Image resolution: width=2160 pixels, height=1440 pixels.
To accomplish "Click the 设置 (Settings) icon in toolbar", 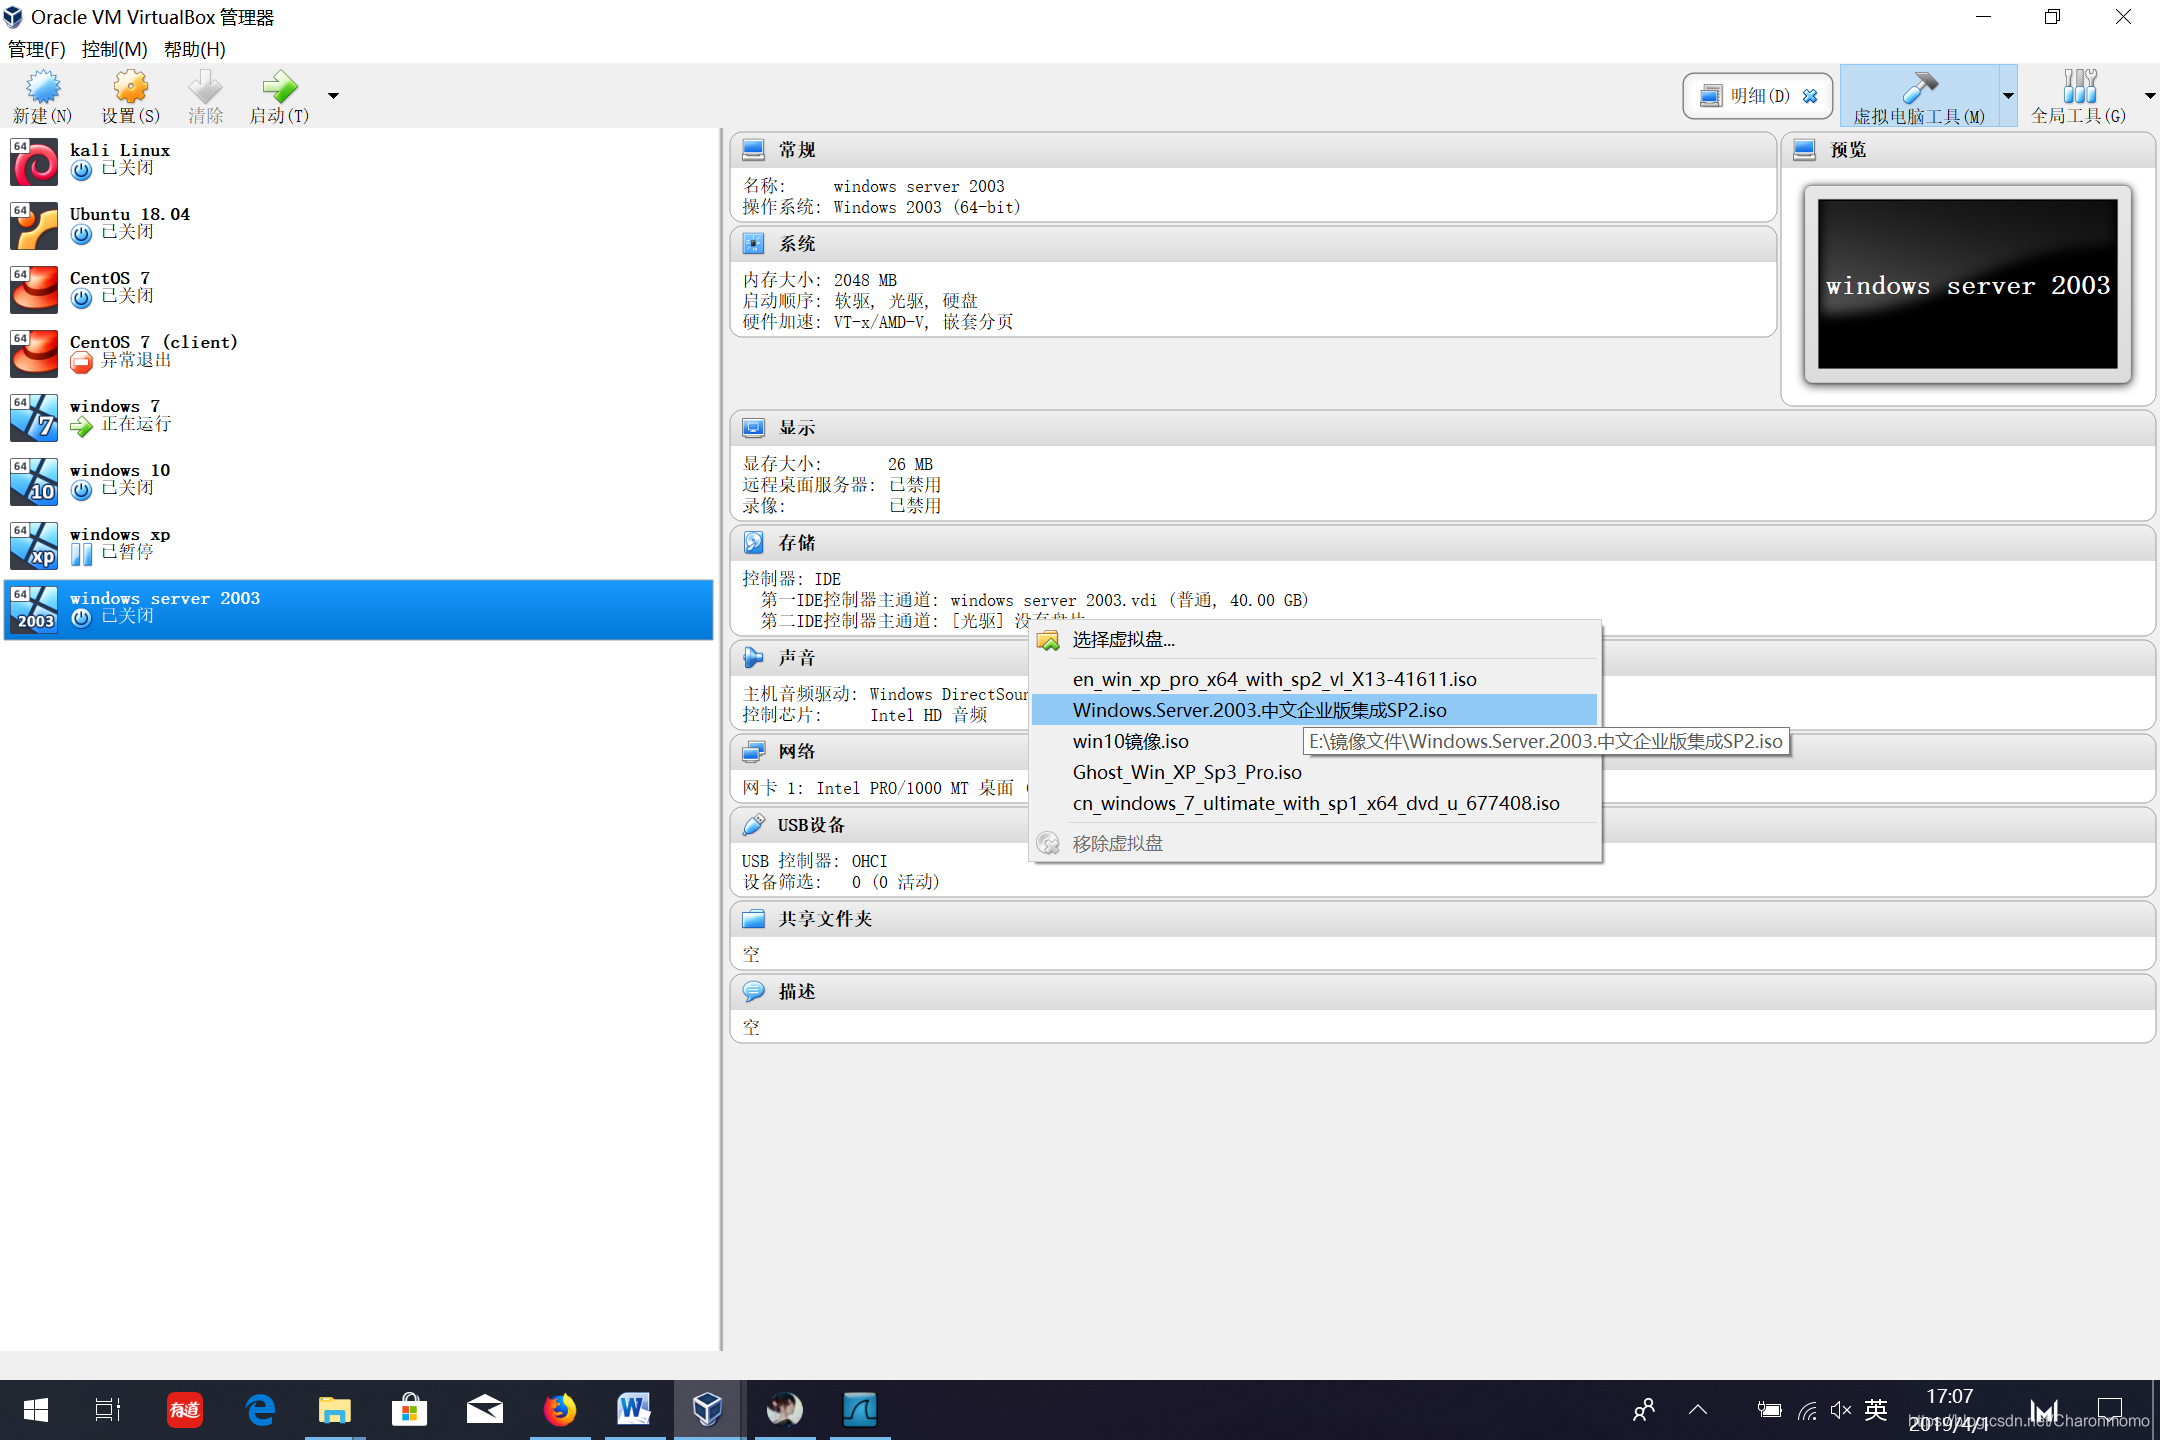I will [x=125, y=92].
